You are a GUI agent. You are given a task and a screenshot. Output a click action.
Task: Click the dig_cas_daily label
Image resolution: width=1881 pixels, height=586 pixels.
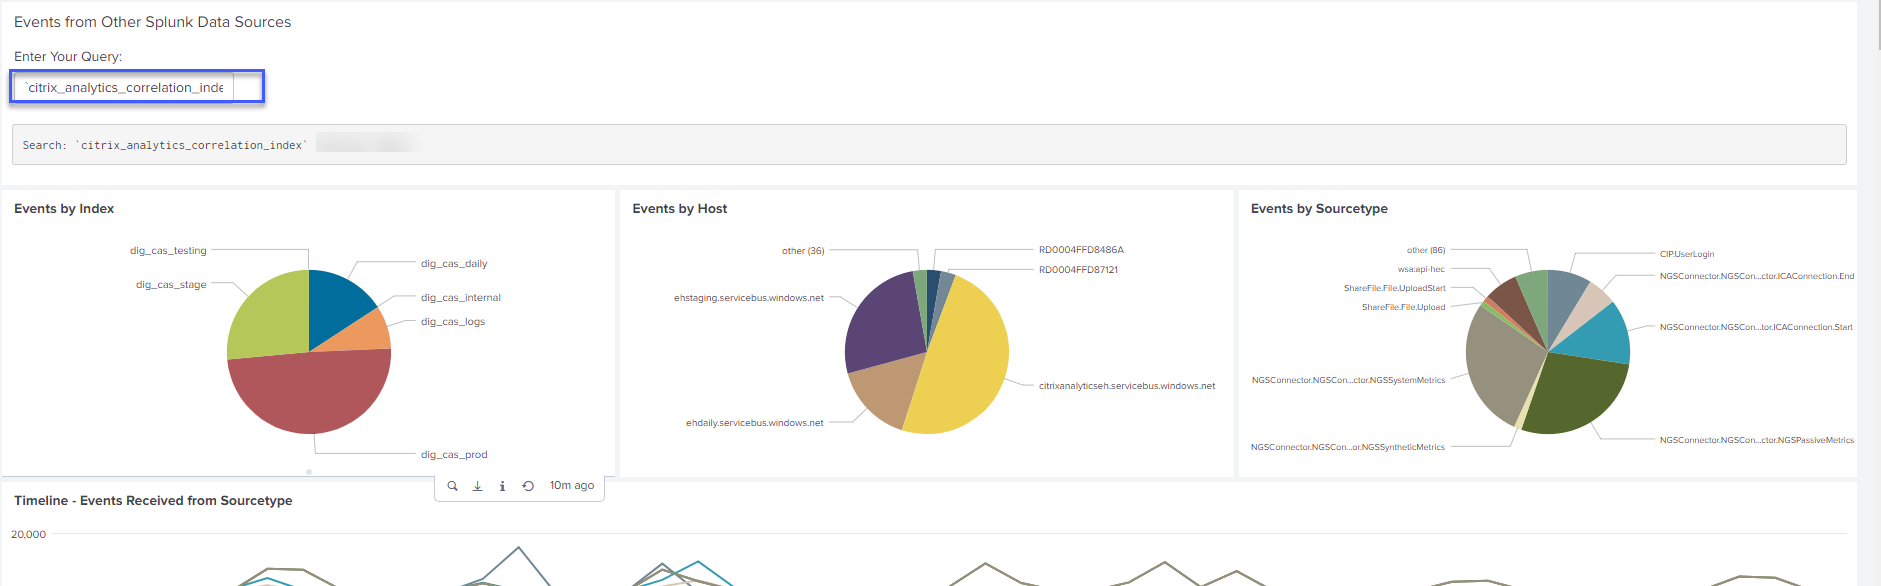(x=454, y=264)
